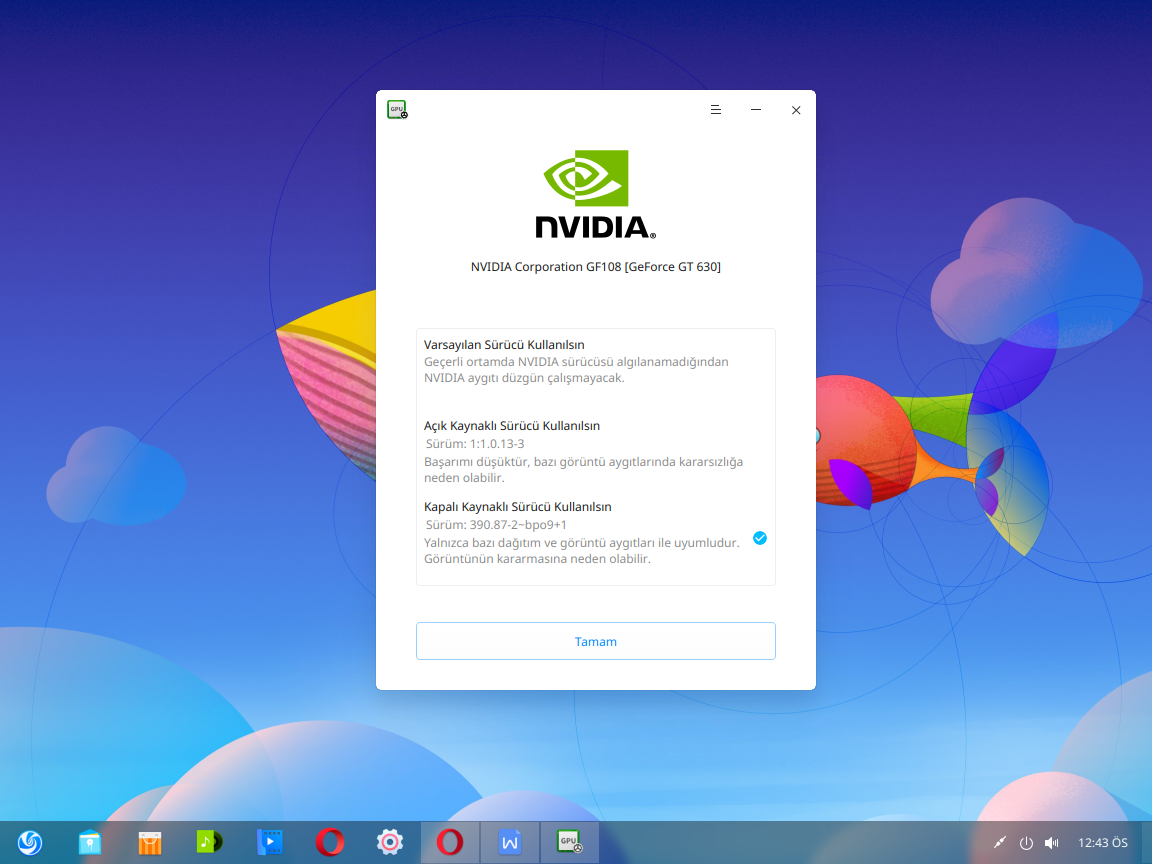
Task: Open the blue file cabinet dock icon
Action: tap(90, 843)
